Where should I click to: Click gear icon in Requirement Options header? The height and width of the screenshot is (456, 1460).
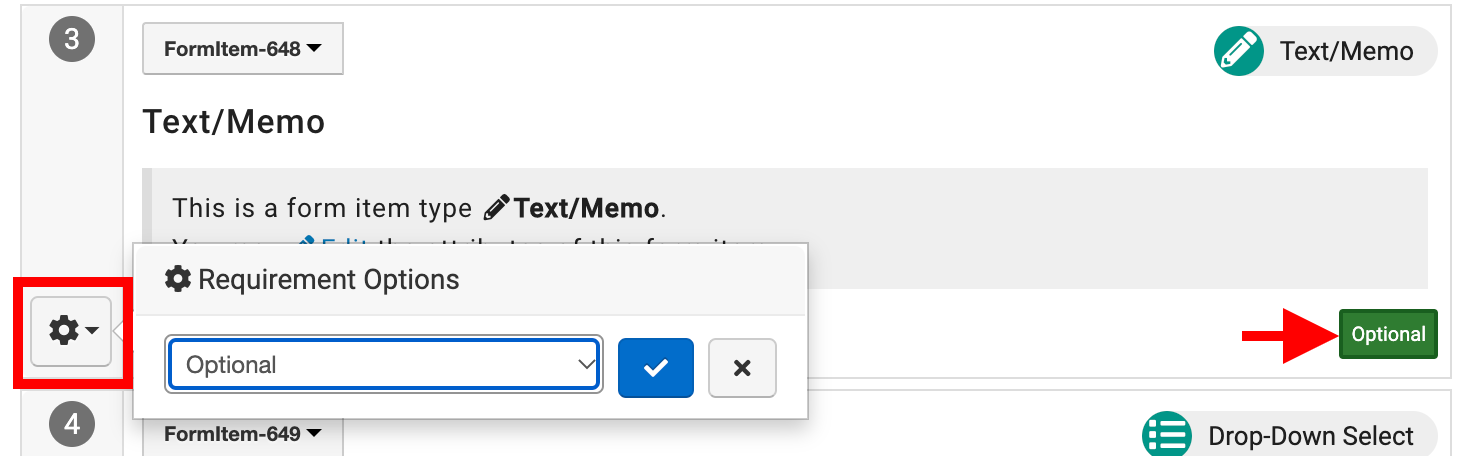pyautogui.click(x=178, y=279)
